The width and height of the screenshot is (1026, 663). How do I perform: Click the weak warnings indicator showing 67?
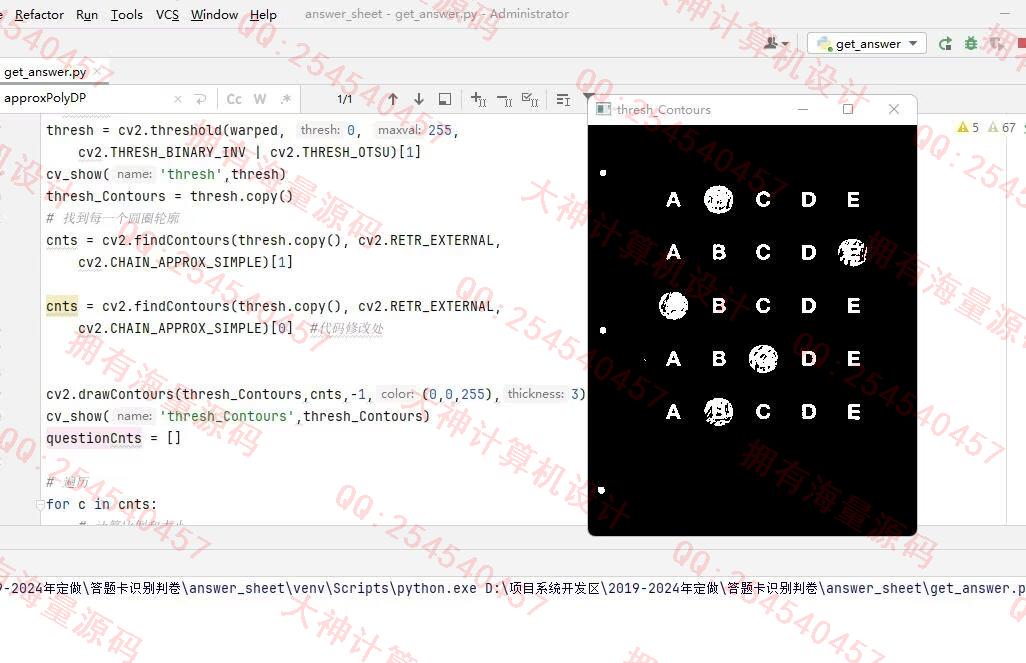[x=1002, y=128]
